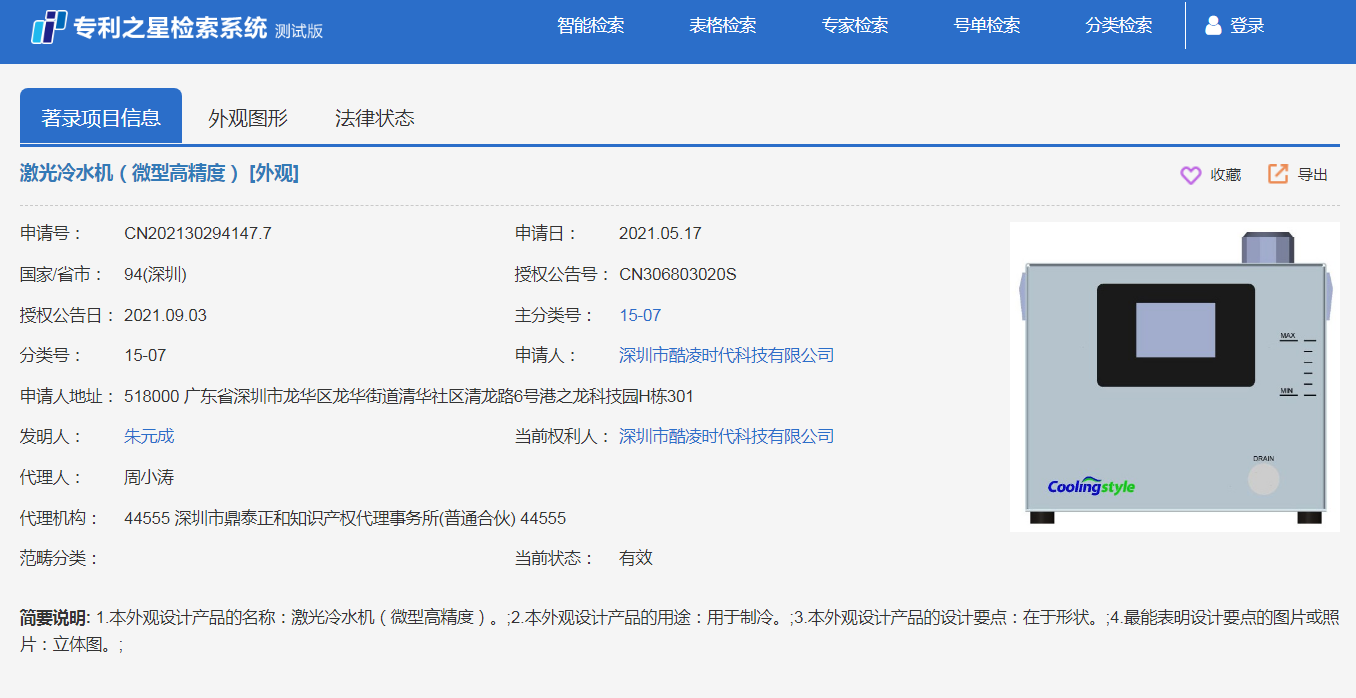Select the 著录项目信息 tab
The height and width of the screenshot is (698, 1356).
pos(101,118)
